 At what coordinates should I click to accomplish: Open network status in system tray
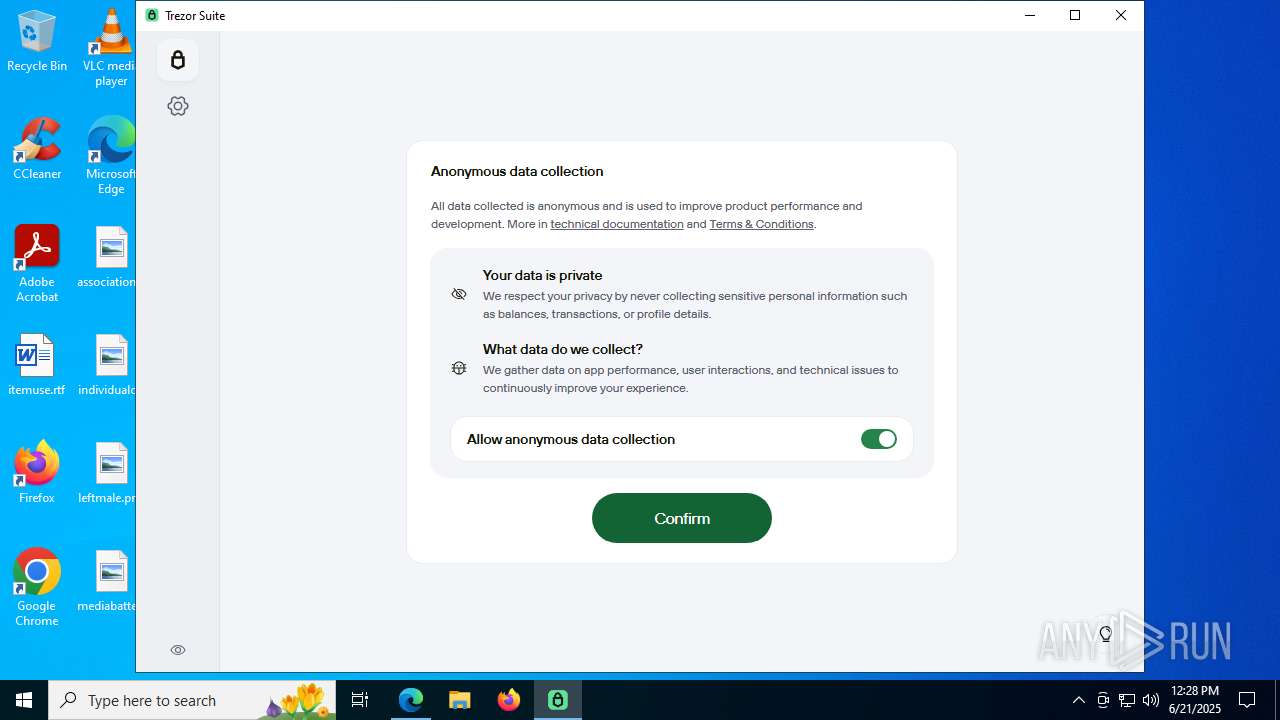pos(1127,700)
